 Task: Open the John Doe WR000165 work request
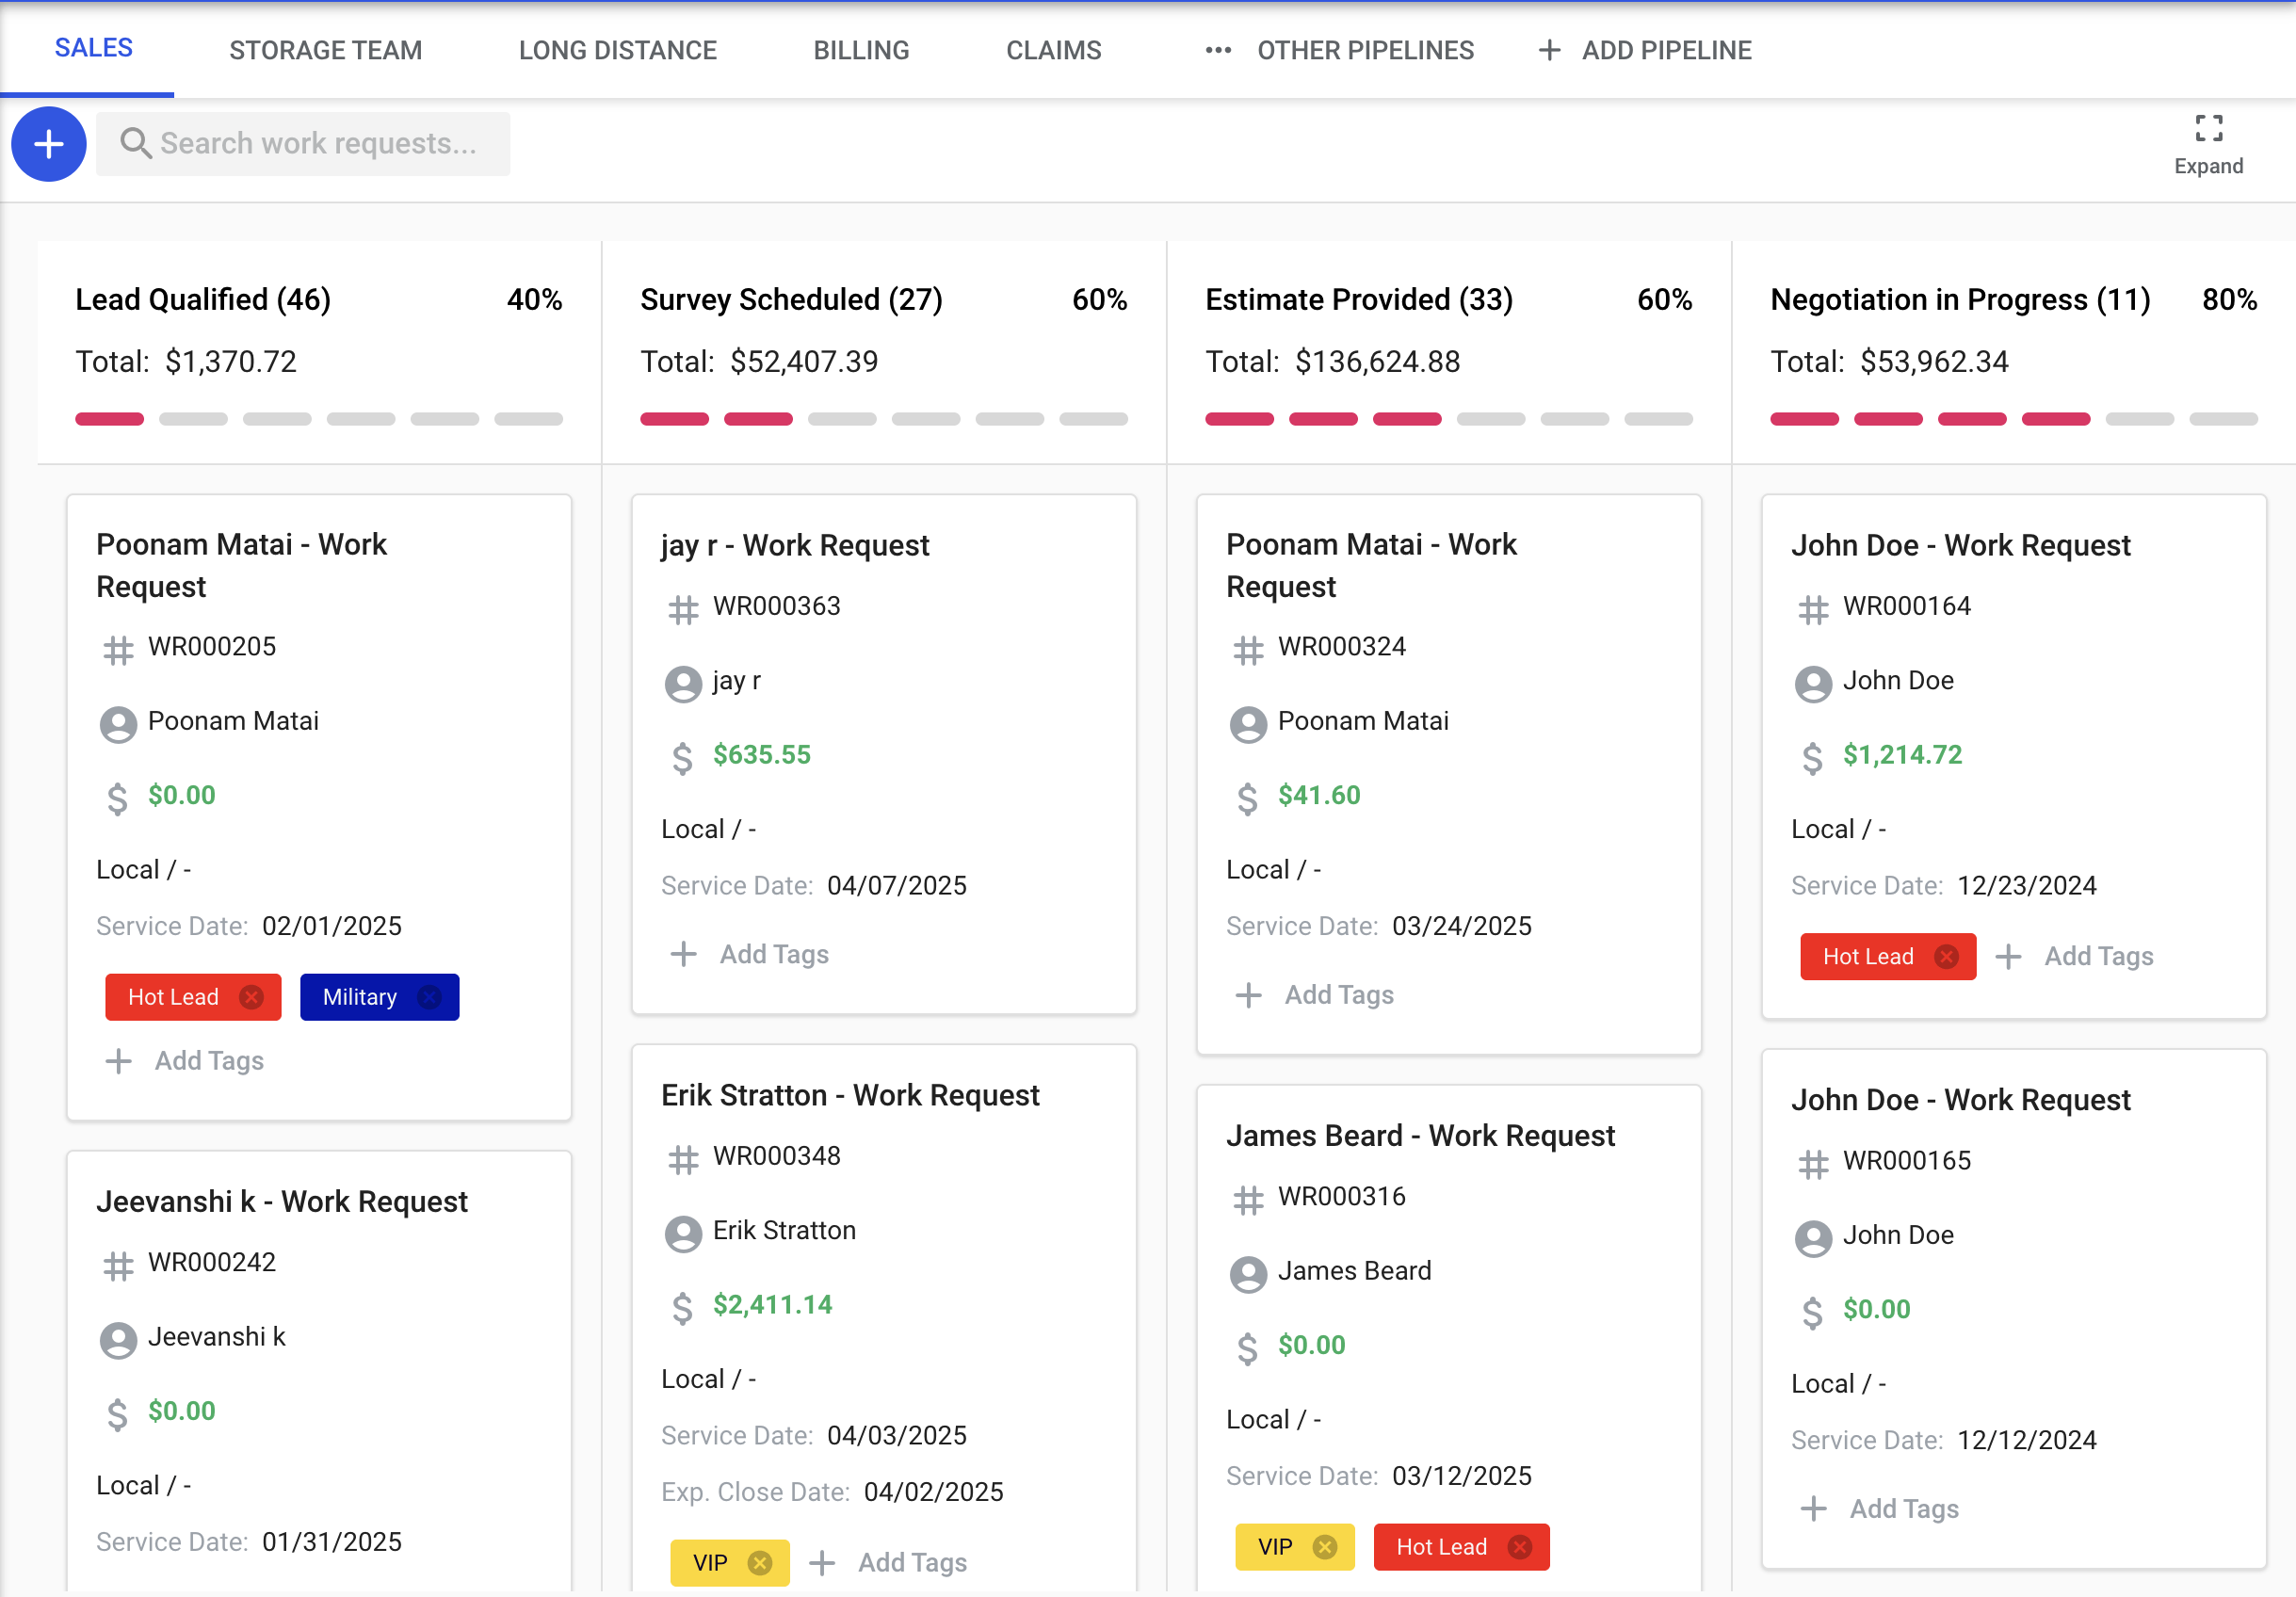(1960, 1100)
